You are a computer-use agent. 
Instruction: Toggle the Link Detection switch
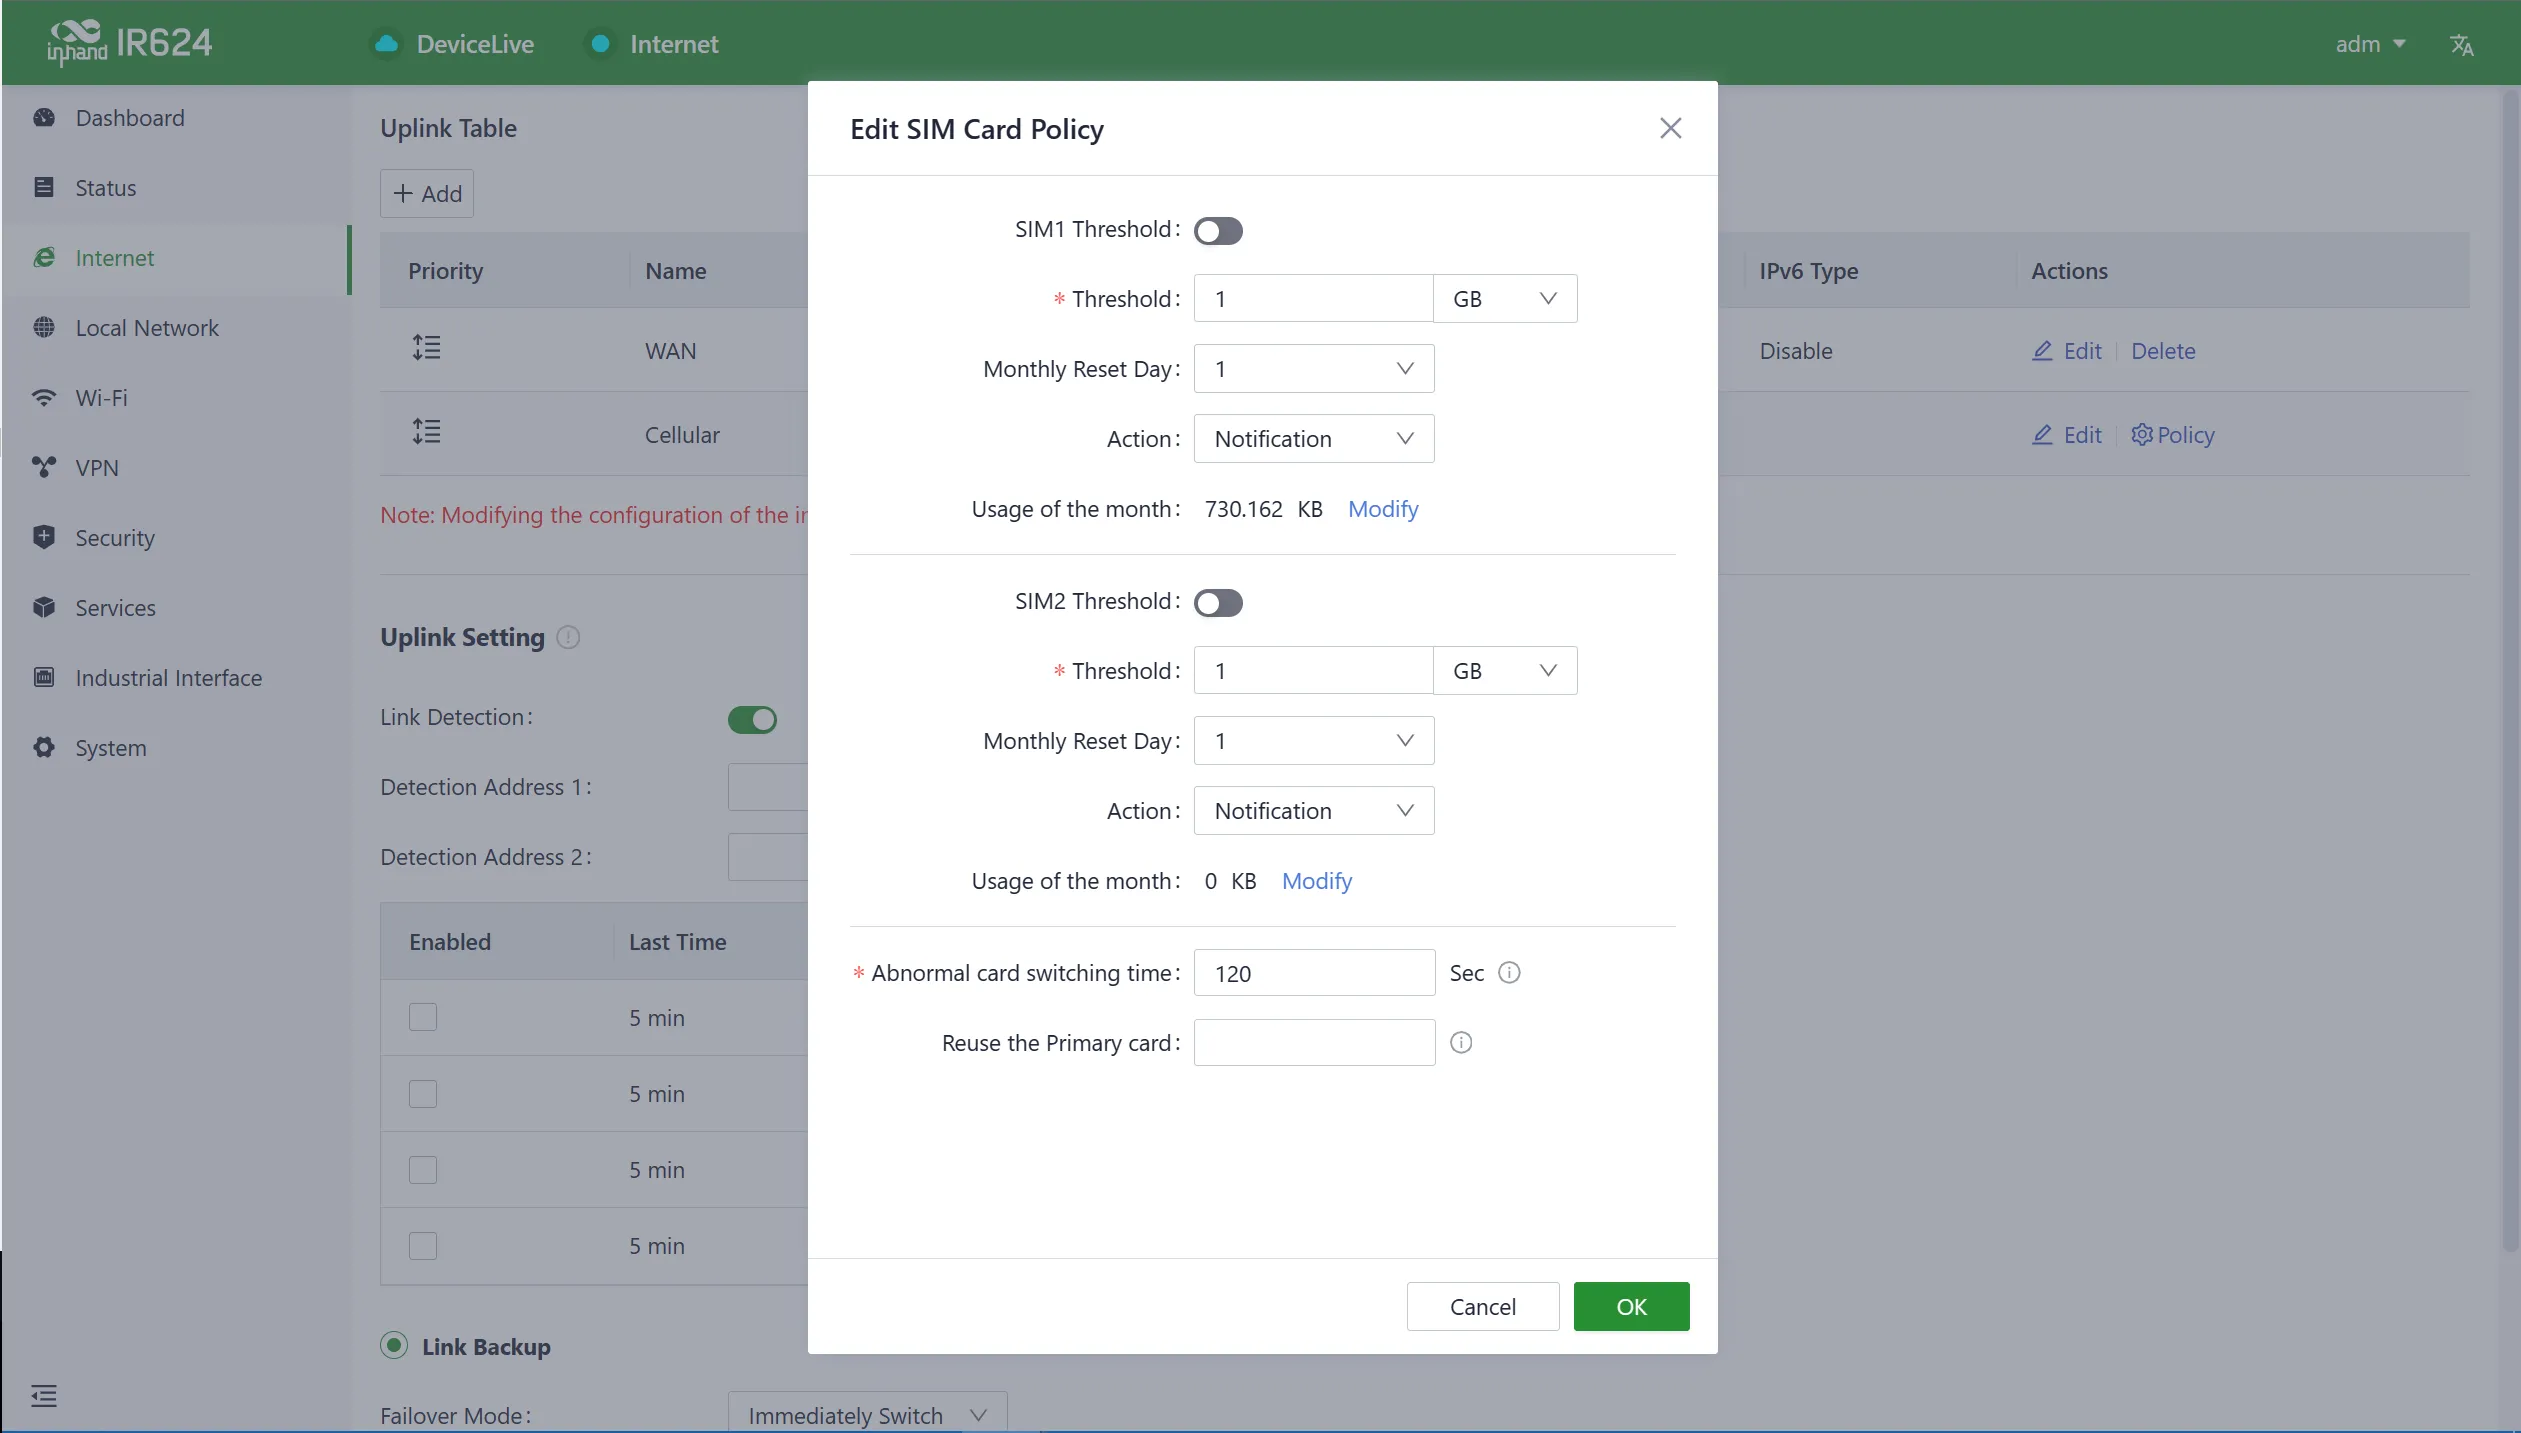click(752, 720)
